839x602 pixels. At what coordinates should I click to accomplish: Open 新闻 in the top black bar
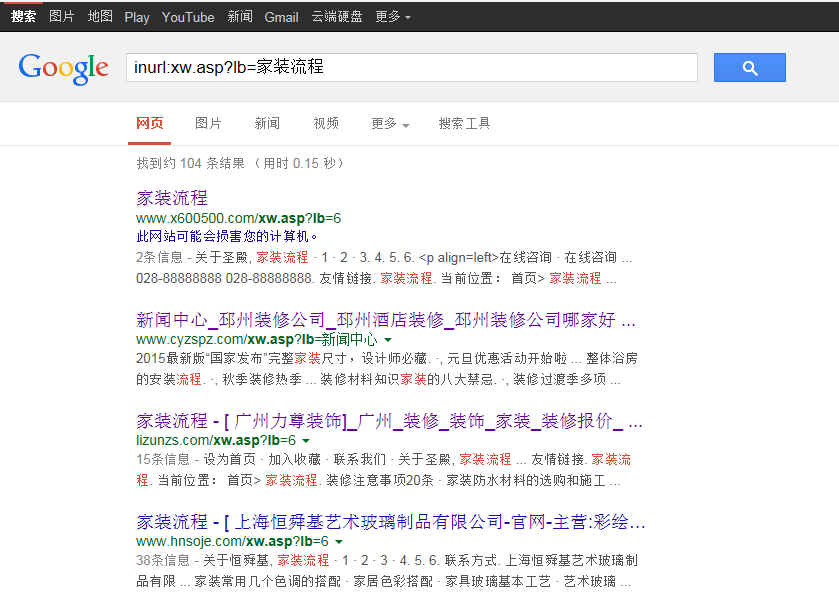tap(240, 17)
